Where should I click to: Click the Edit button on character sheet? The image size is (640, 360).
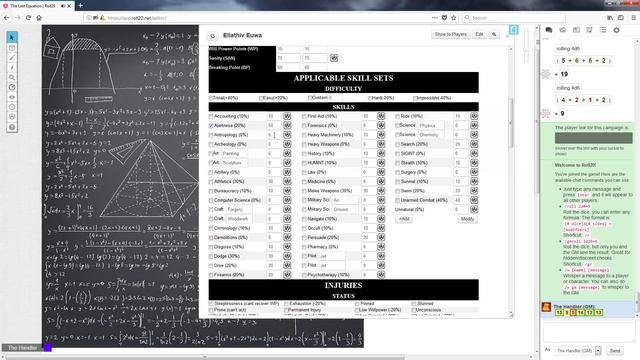479,34
